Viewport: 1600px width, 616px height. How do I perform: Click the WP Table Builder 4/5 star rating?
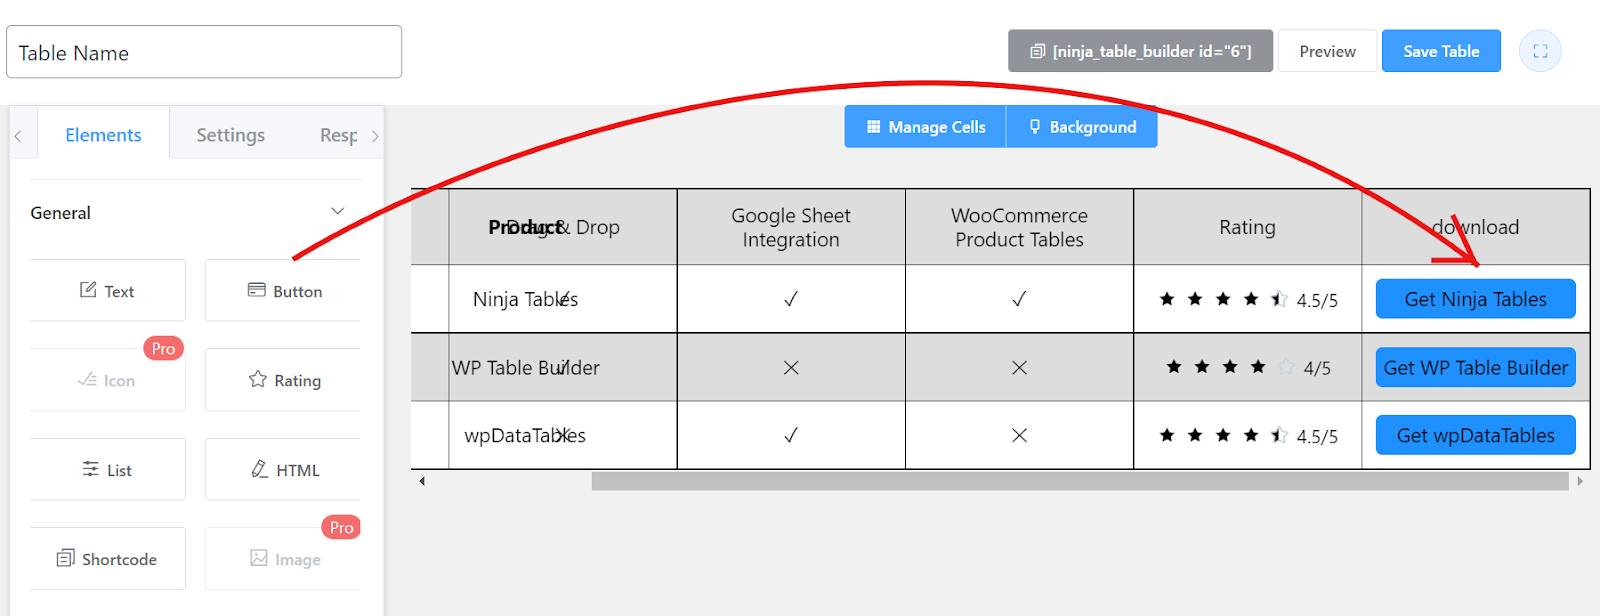[1247, 367]
